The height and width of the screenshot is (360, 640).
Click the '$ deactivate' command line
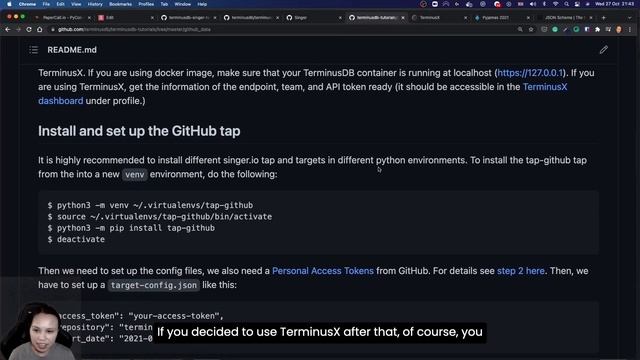tap(76, 240)
